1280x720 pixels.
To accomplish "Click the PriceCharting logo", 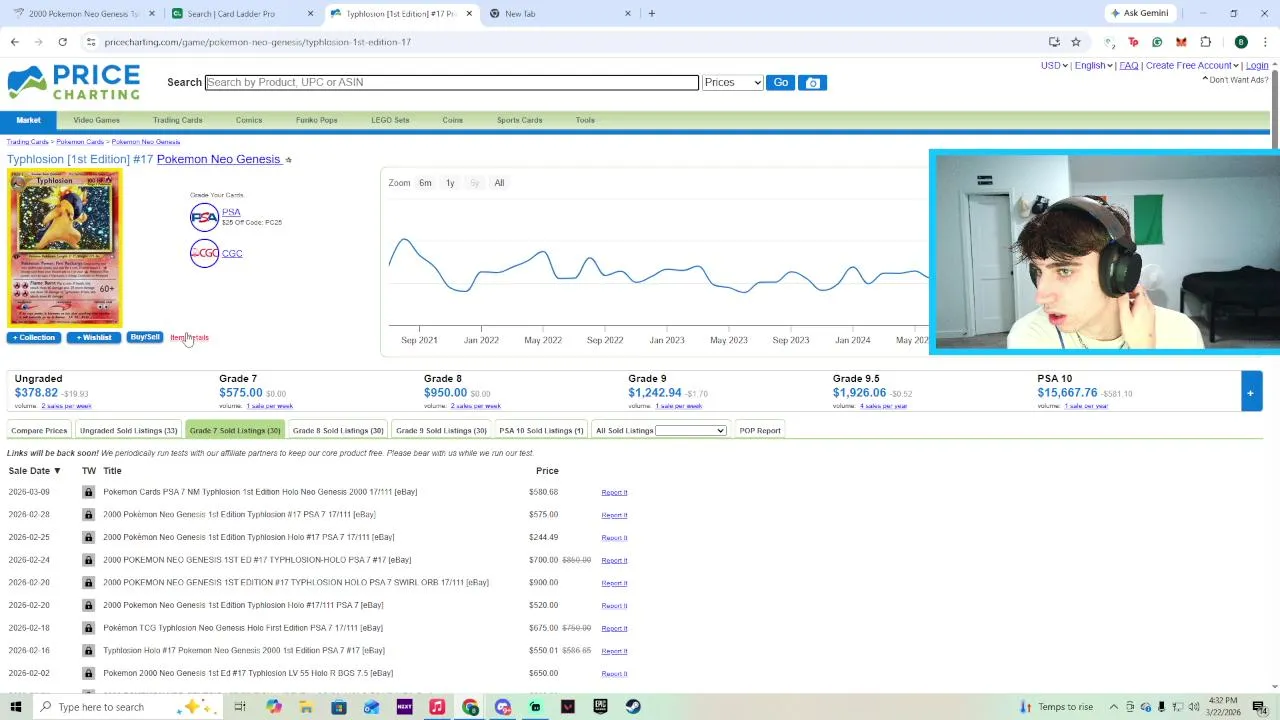I will coord(74,82).
